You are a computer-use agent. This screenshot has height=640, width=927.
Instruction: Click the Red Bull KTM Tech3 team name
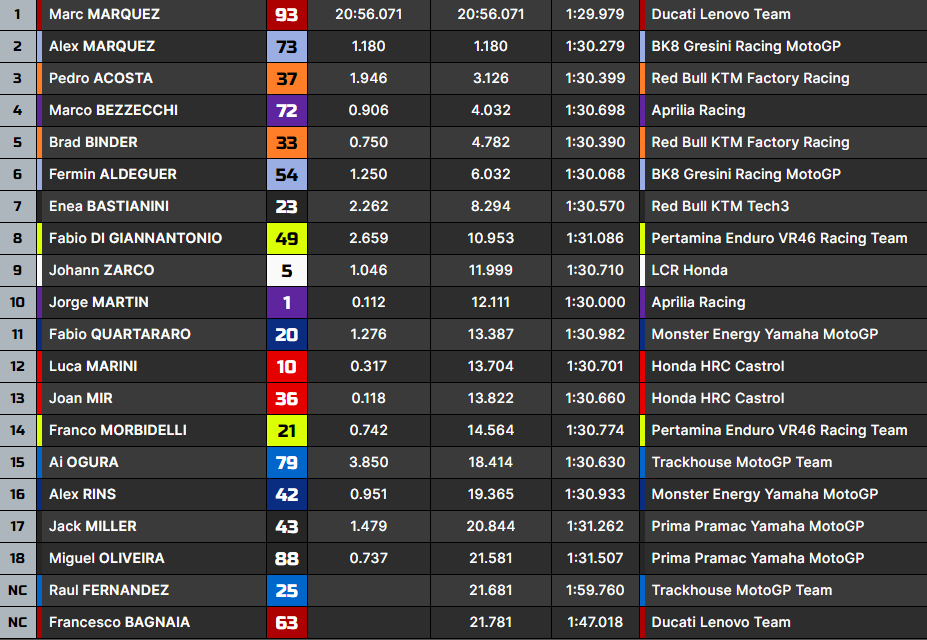[x=720, y=207]
